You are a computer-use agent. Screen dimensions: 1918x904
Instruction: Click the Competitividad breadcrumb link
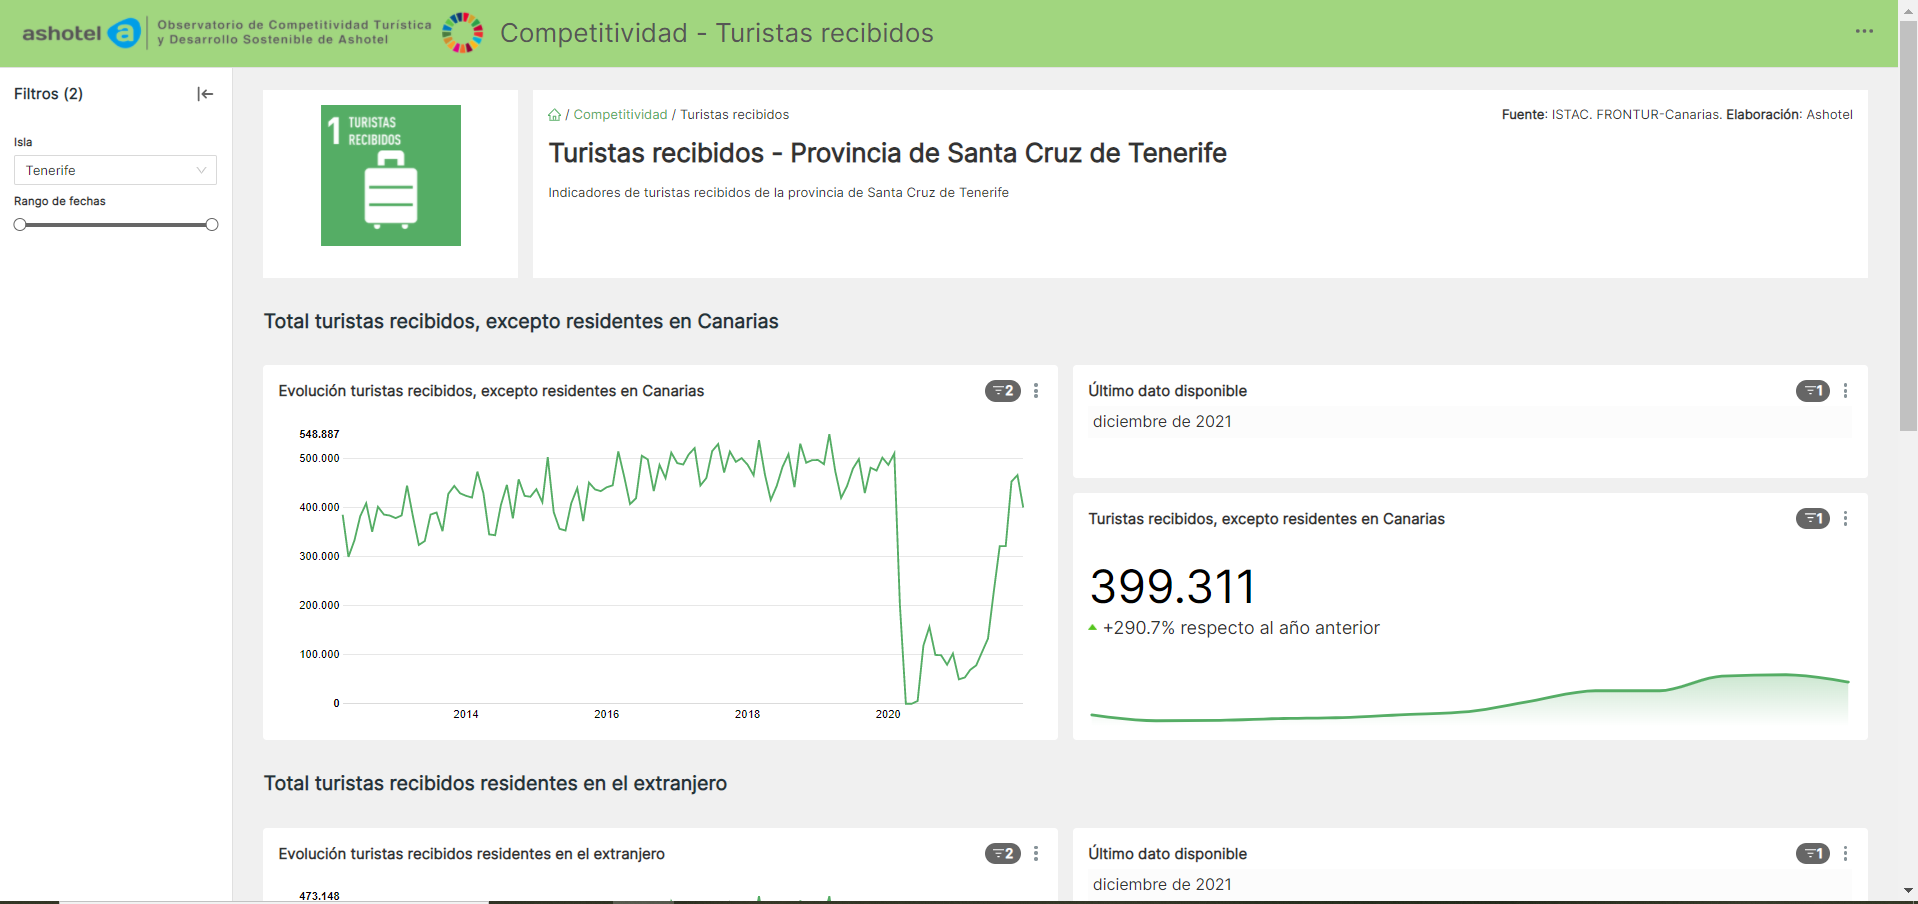click(x=620, y=115)
